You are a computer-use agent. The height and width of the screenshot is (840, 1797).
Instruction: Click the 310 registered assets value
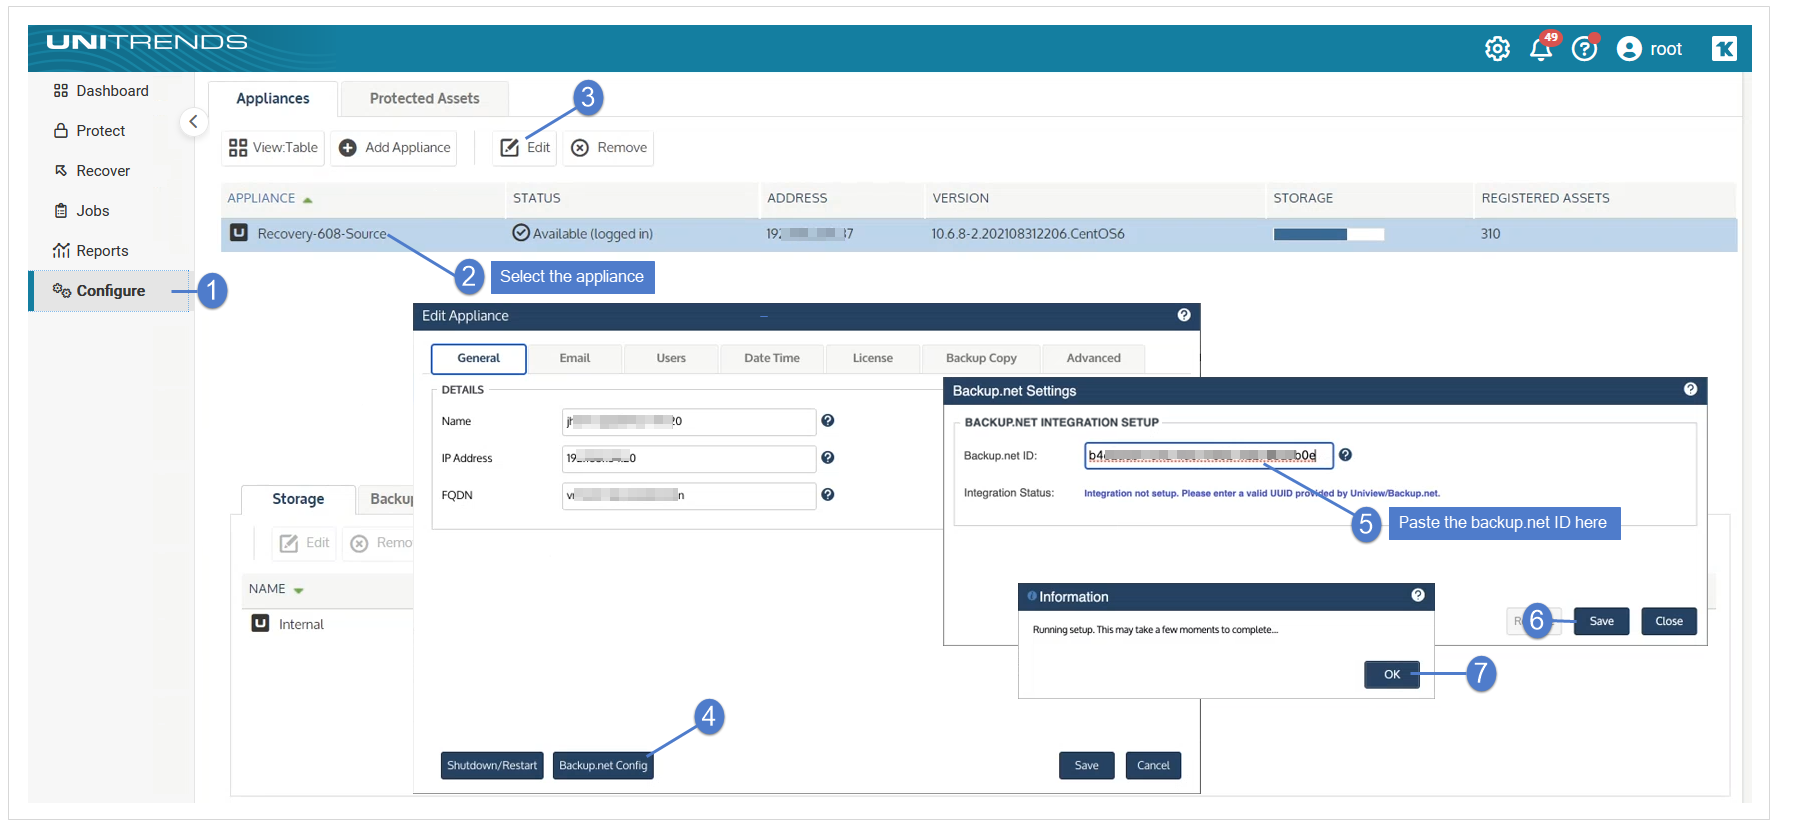[1490, 234]
